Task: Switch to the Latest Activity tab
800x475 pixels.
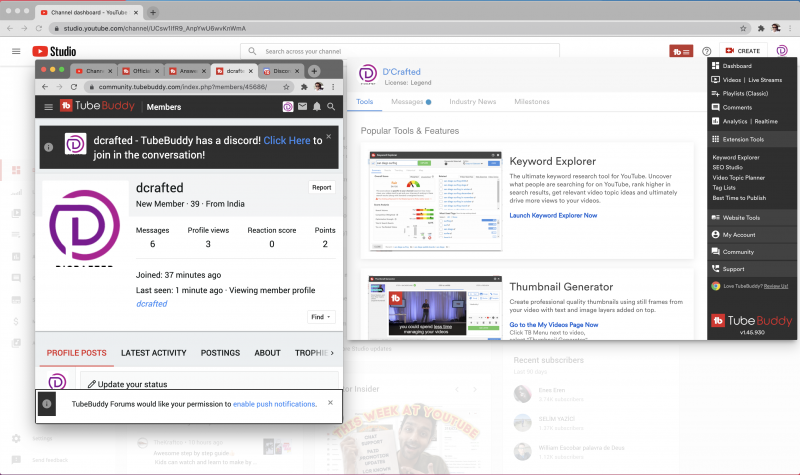Action: click(x=154, y=353)
